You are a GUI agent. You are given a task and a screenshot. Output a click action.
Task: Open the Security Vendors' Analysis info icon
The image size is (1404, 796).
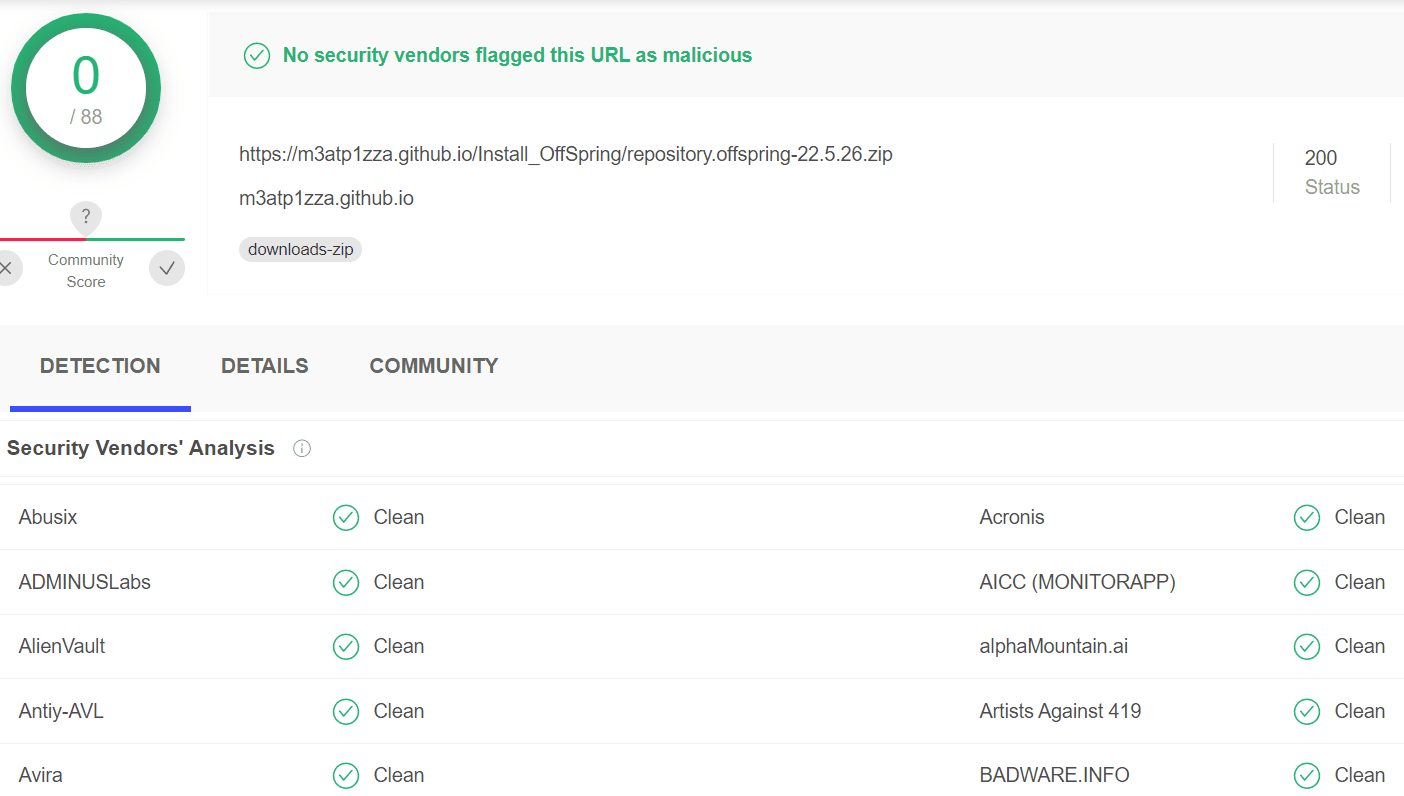(x=302, y=449)
